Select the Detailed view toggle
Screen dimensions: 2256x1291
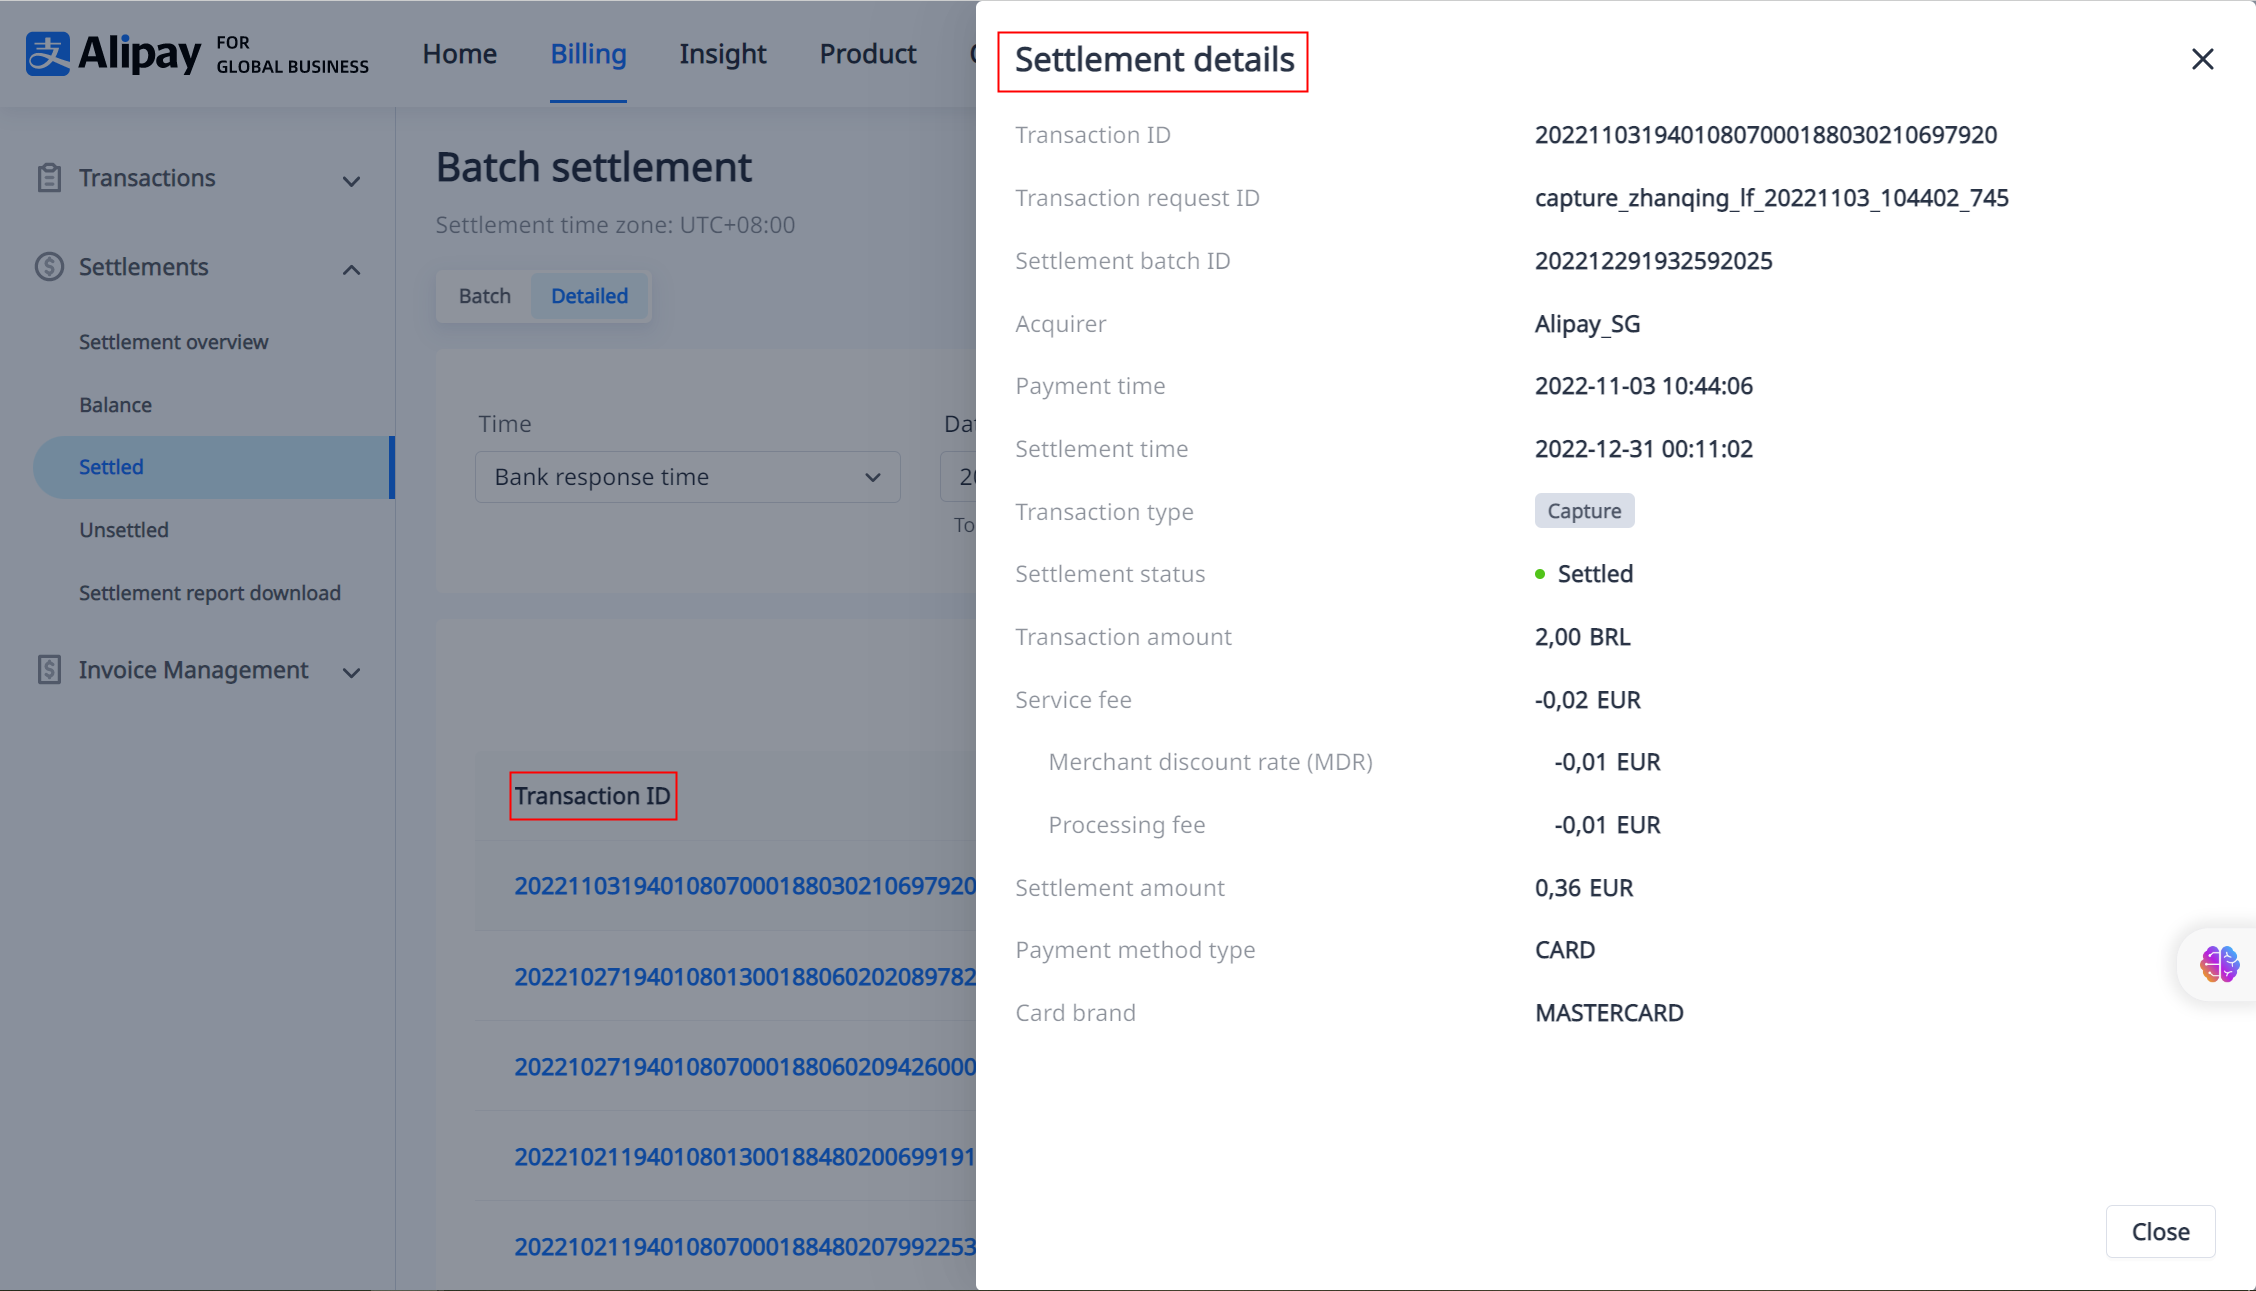(x=589, y=296)
